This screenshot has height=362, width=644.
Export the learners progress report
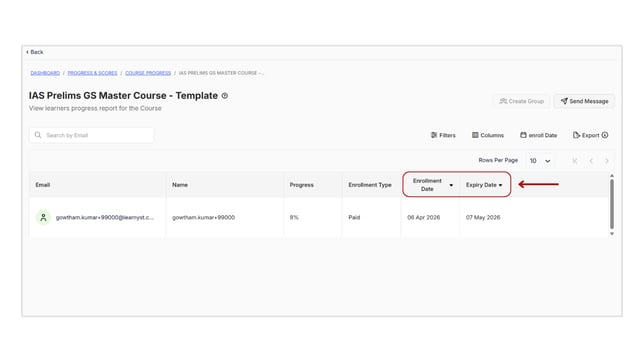click(586, 135)
